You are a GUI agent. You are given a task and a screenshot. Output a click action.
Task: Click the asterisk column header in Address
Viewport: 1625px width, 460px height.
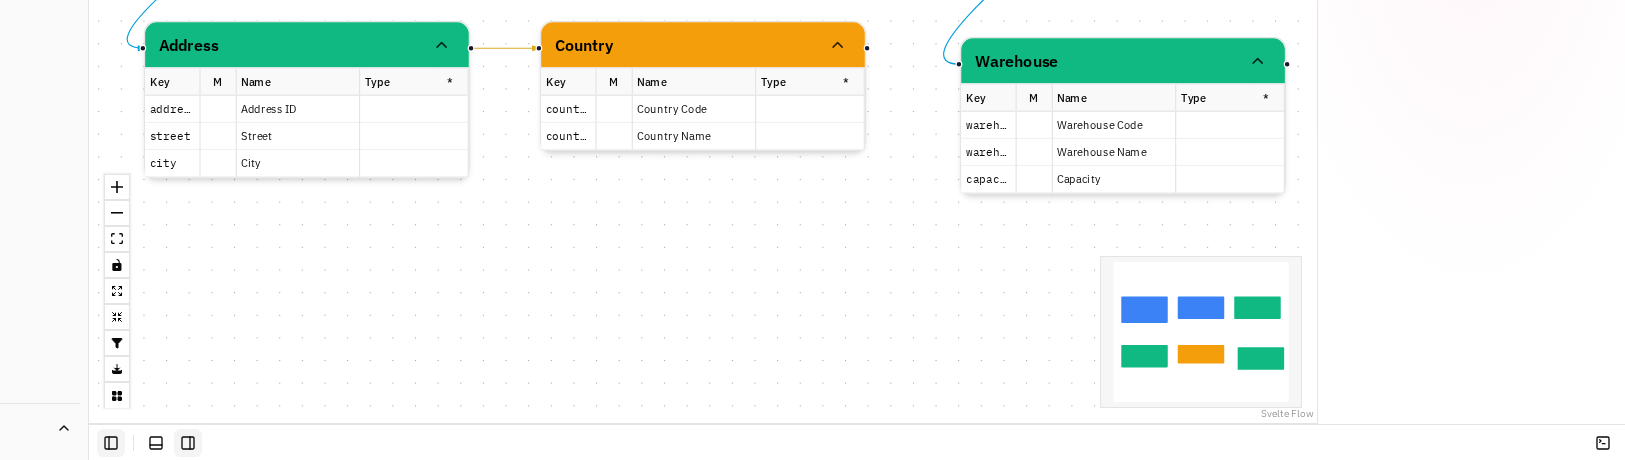[450, 82]
